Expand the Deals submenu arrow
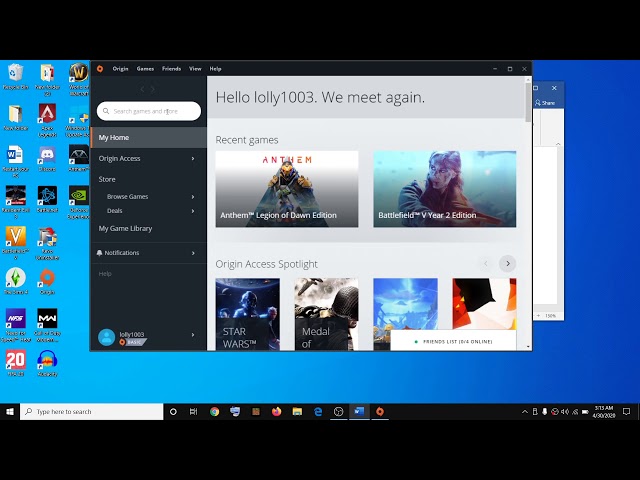 tap(193, 211)
